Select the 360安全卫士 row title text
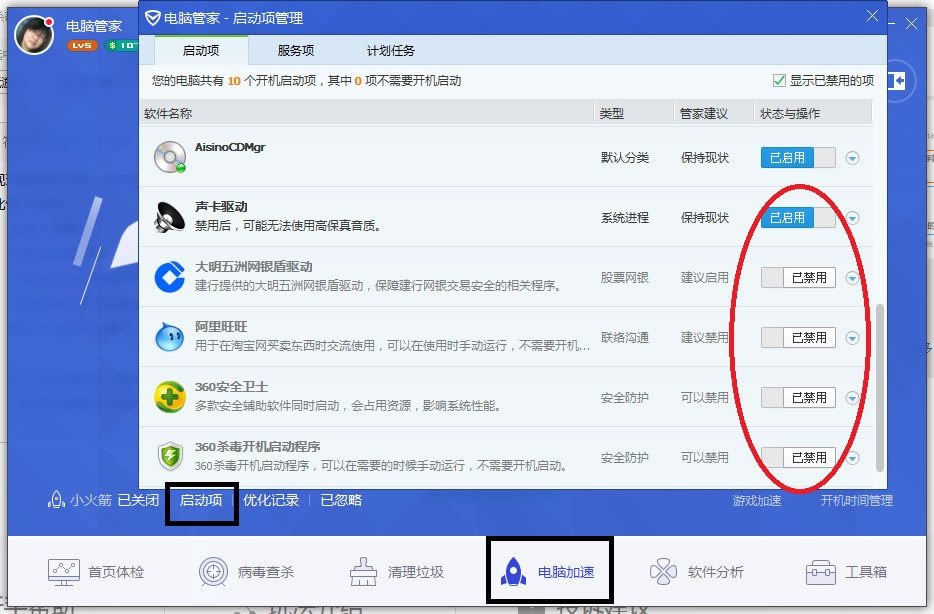Screen dimensions: 934x614 tap(232, 387)
